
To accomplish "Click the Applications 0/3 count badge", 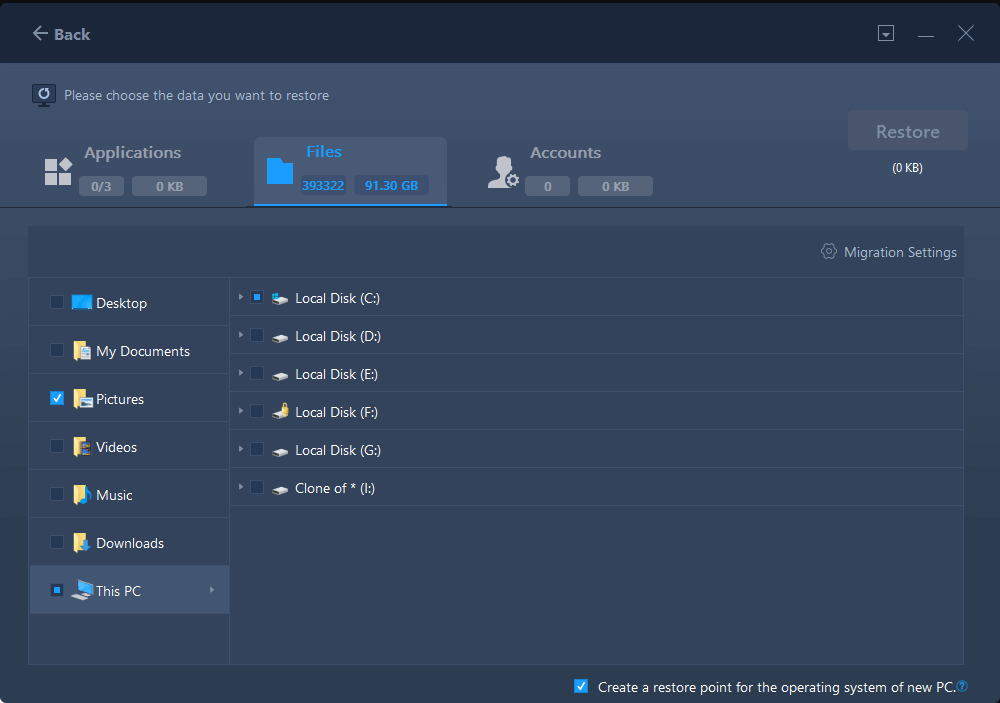I will 101,186.
